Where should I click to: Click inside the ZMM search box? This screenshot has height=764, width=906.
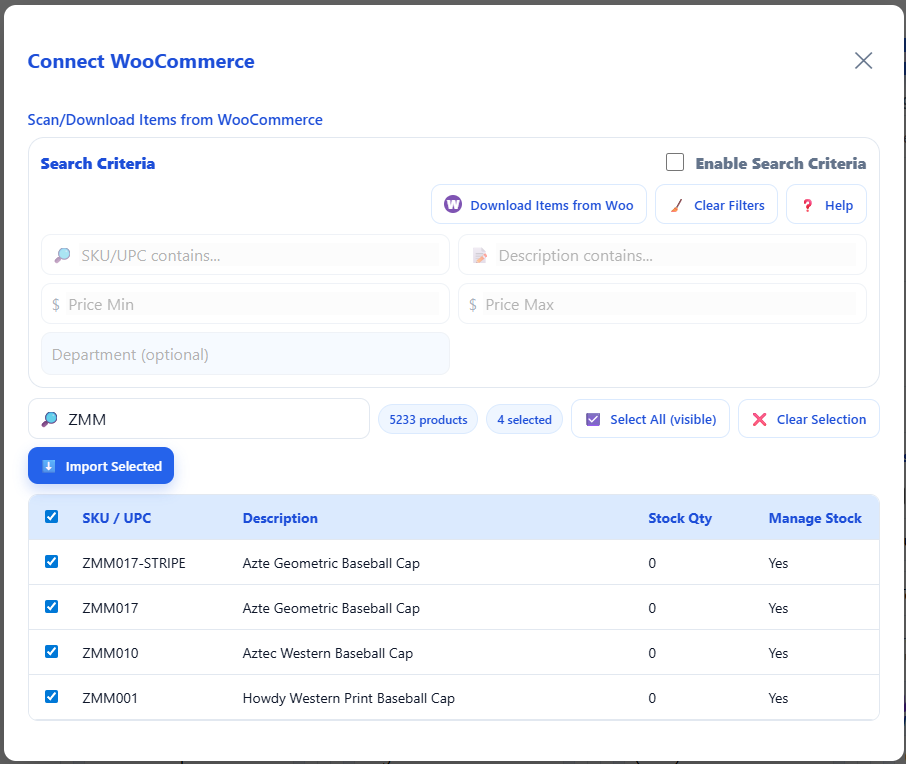coord(198,418)
